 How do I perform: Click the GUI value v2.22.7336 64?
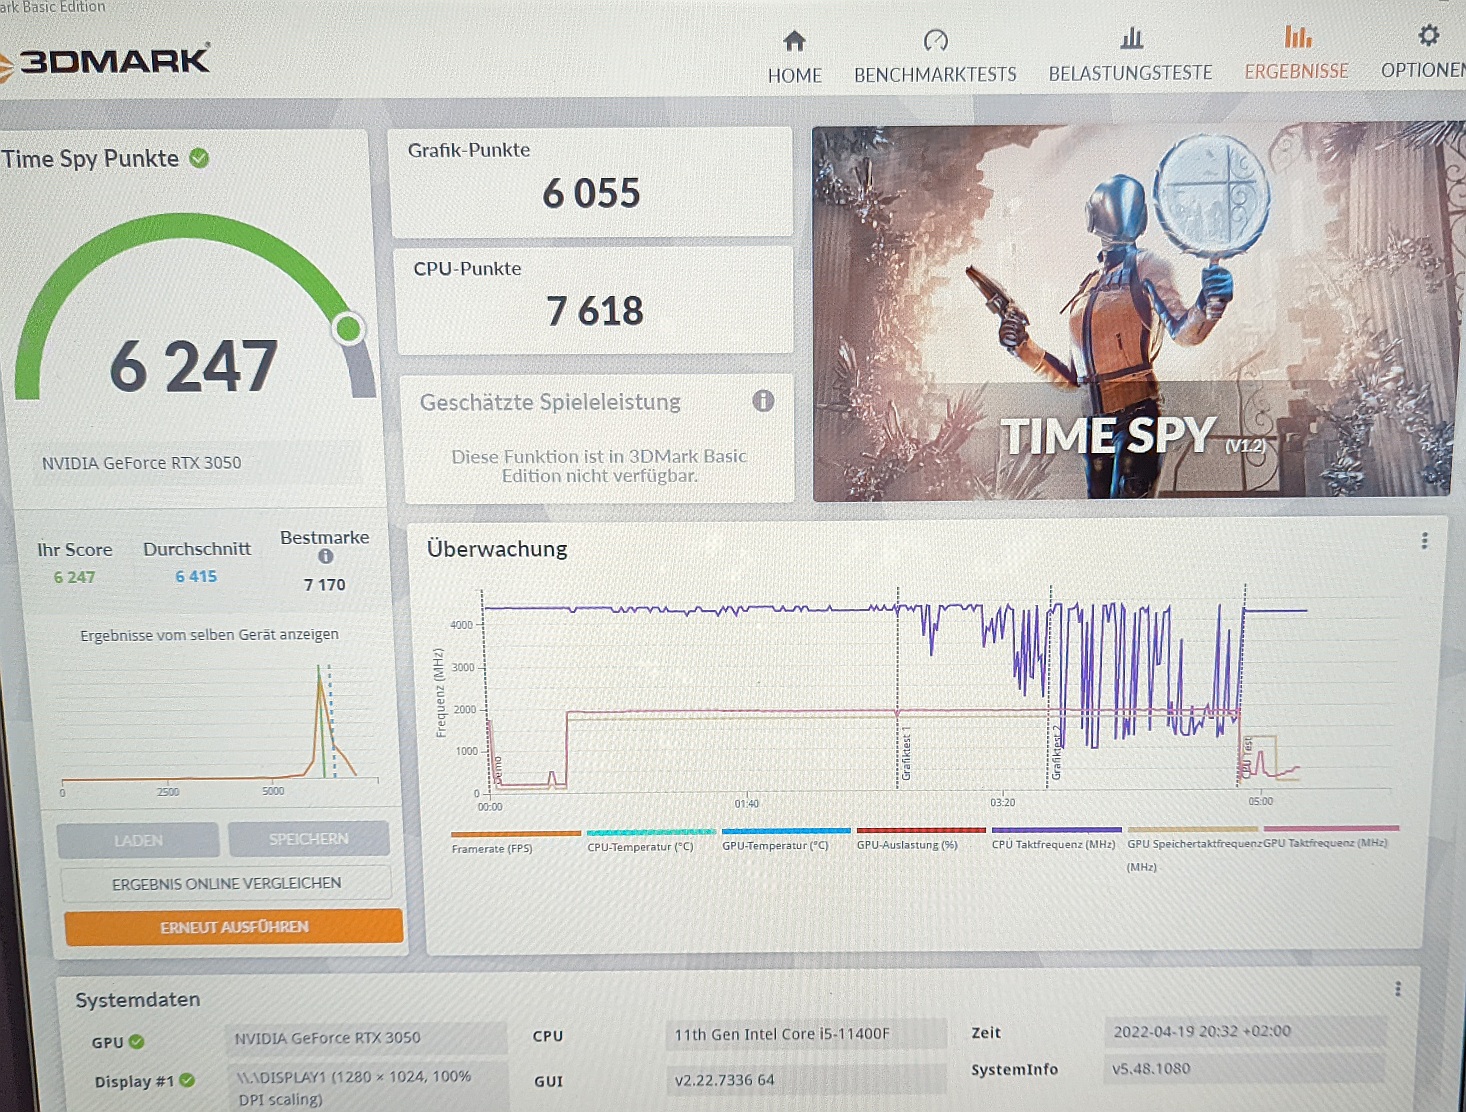[x=806, y=1080]
